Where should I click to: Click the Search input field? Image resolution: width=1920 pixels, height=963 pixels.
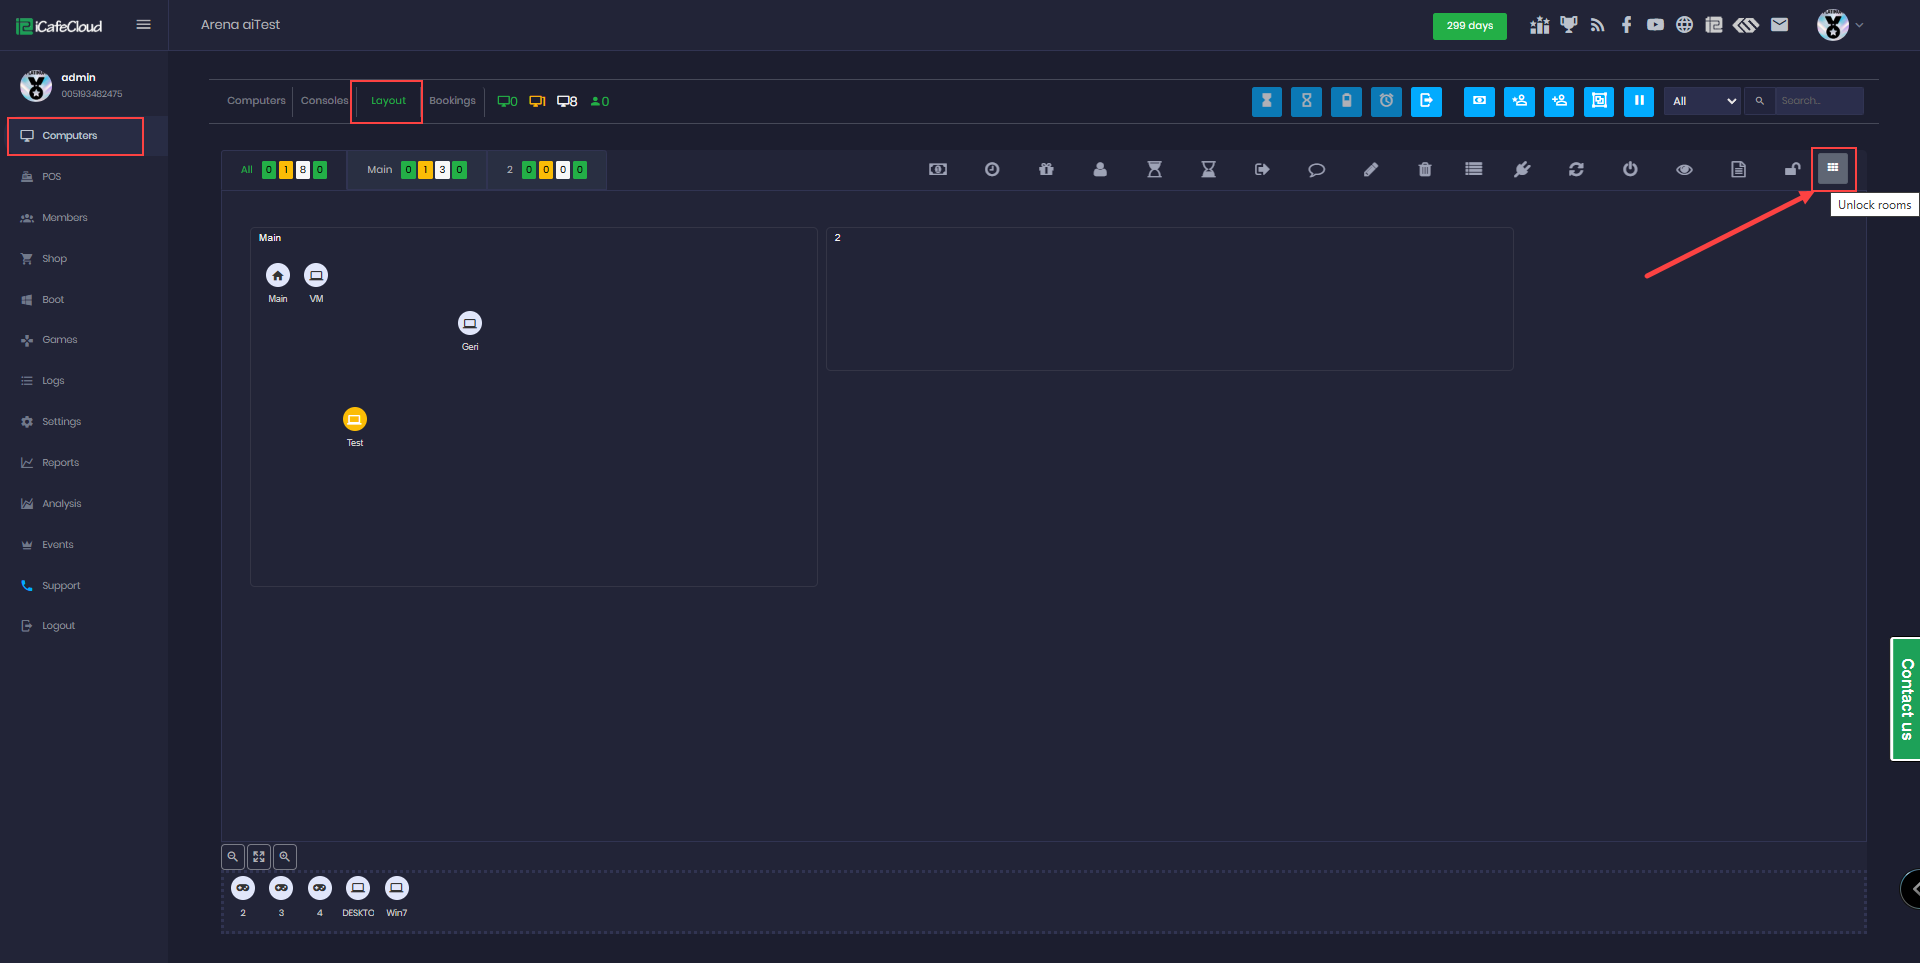[x=1818, y=101]
